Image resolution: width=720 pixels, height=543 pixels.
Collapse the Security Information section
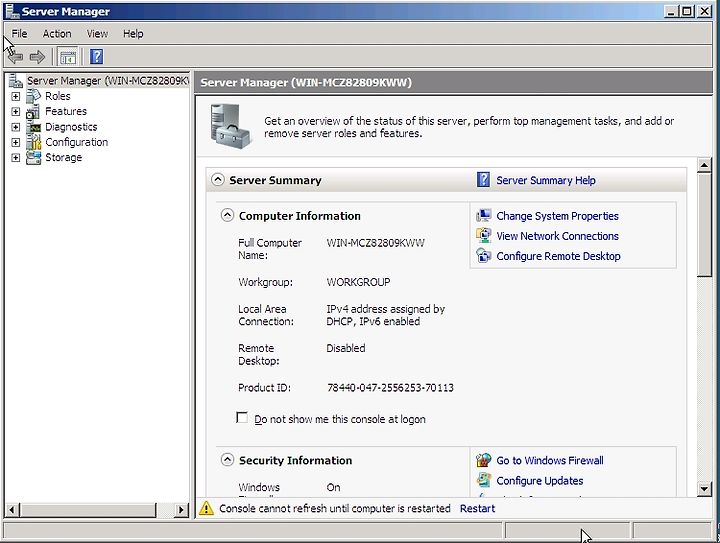coord(227,459)
